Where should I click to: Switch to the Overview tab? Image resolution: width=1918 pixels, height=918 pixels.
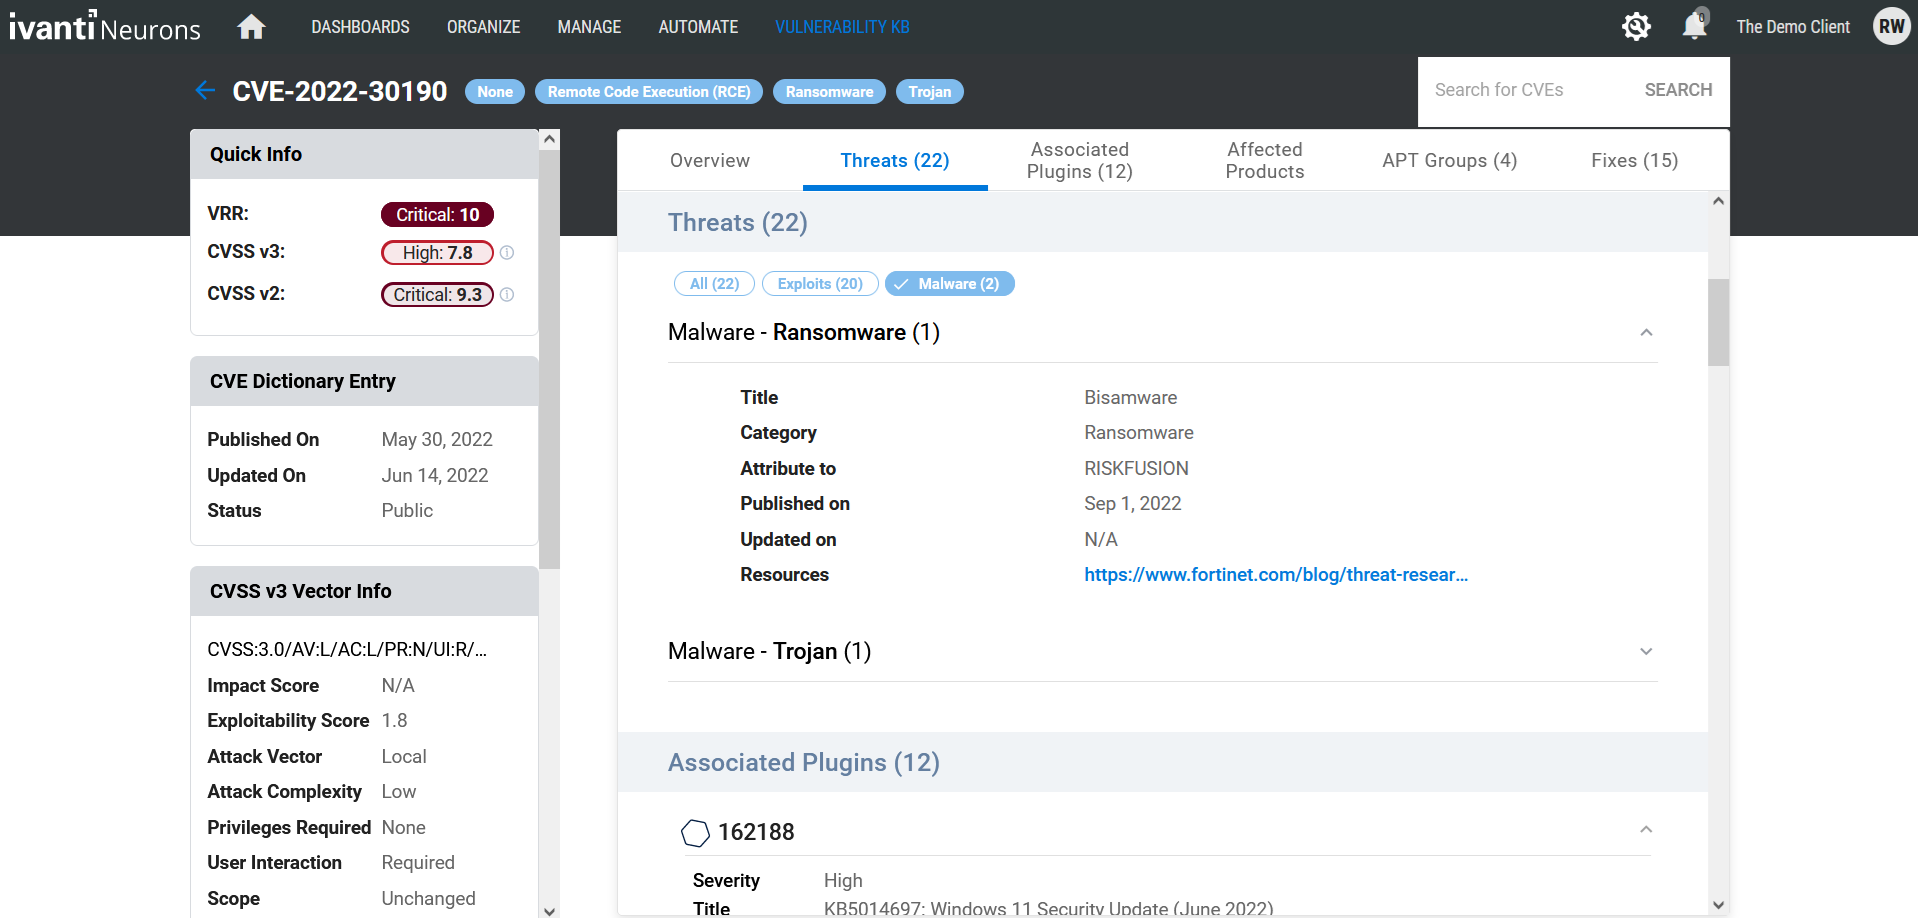click(x=710, y=160)
